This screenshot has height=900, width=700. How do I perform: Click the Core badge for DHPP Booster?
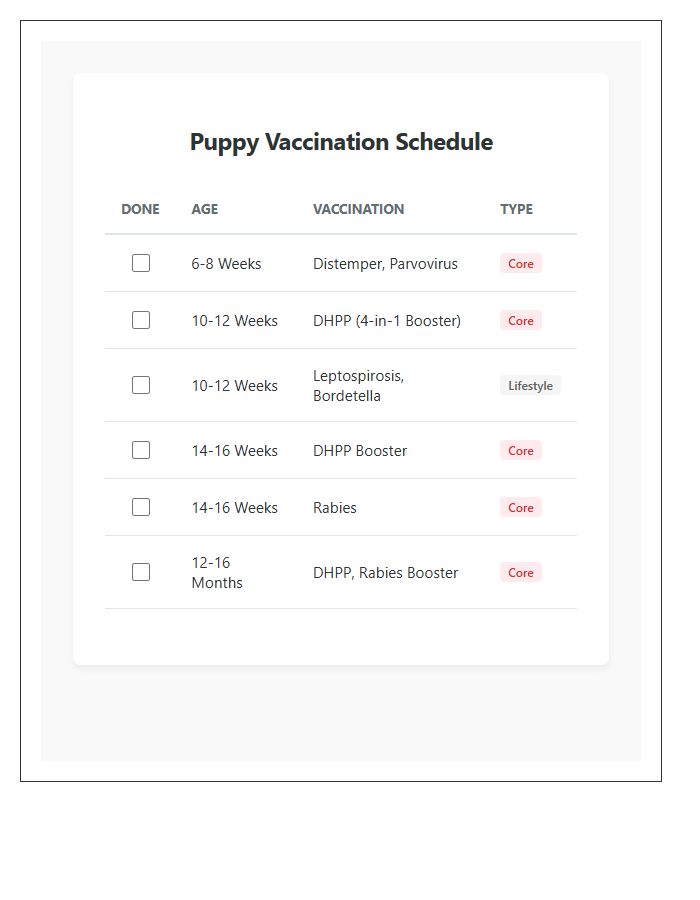pyautogui.click(x=520, y=450)
